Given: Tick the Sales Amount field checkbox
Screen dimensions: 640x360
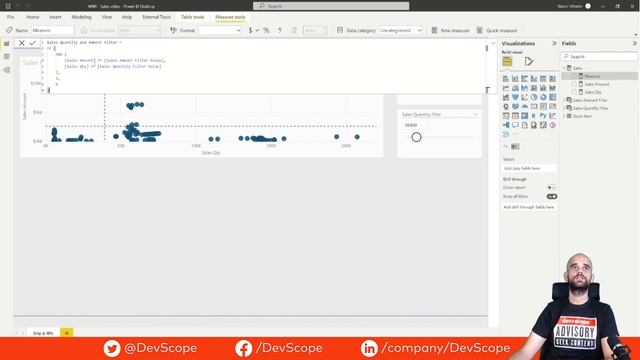Looking at the screenshot, I should coord(574,84).
